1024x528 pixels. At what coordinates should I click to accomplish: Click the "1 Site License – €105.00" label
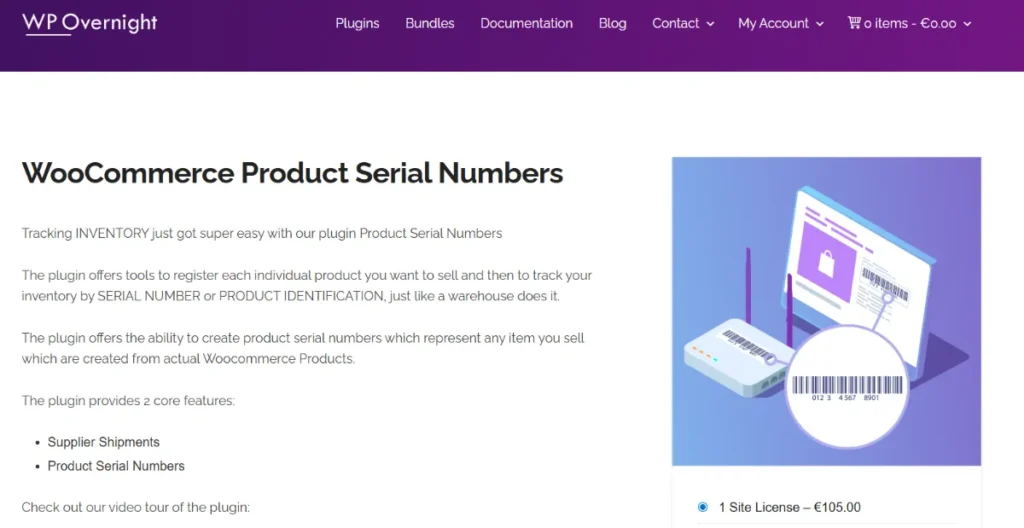(789, 508)
